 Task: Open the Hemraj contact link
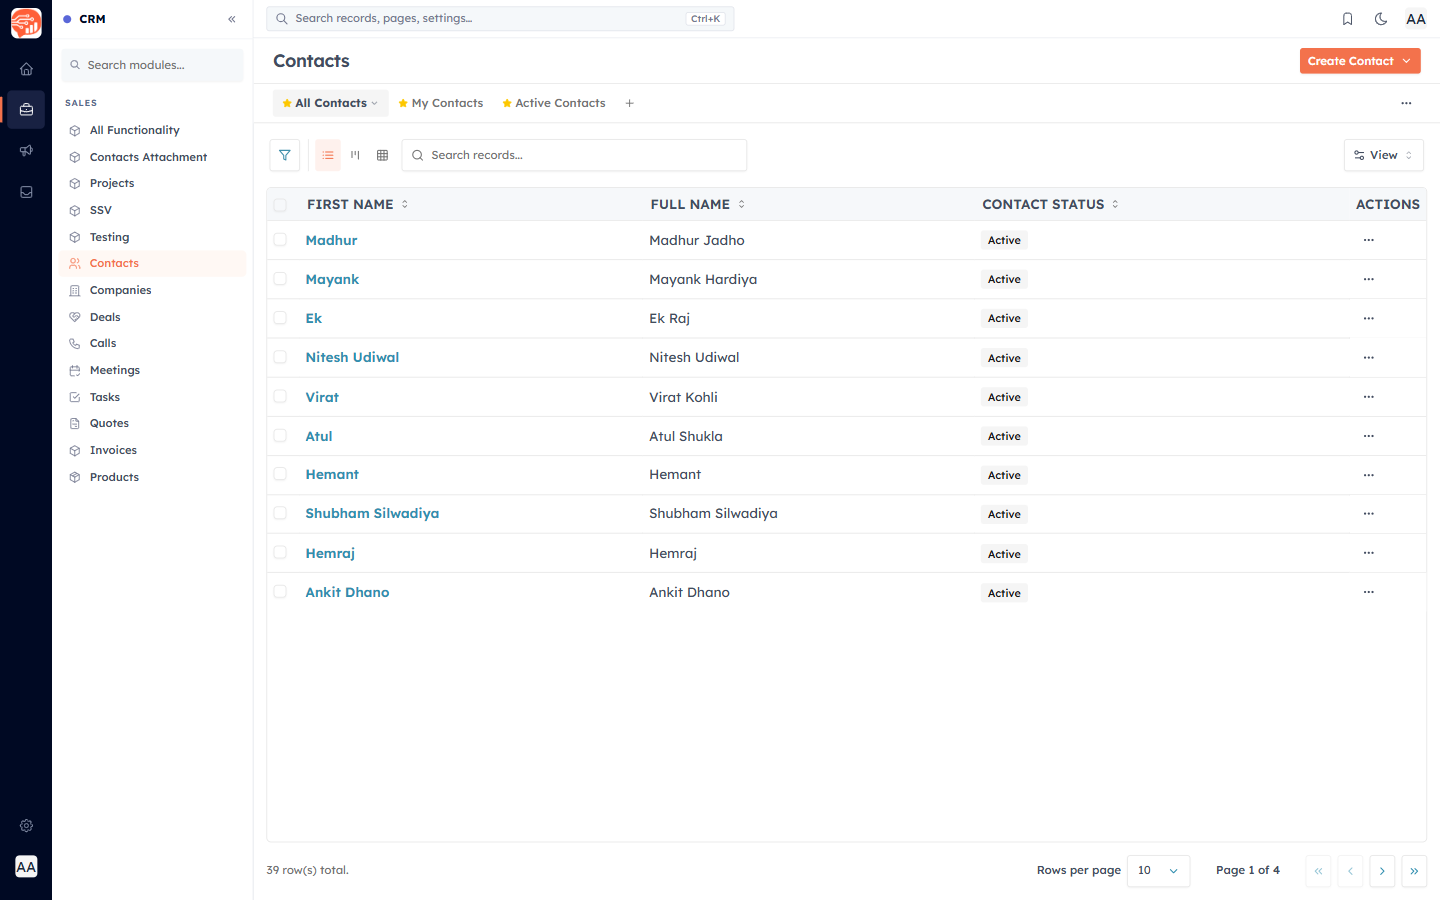click(x=330, y=553)
